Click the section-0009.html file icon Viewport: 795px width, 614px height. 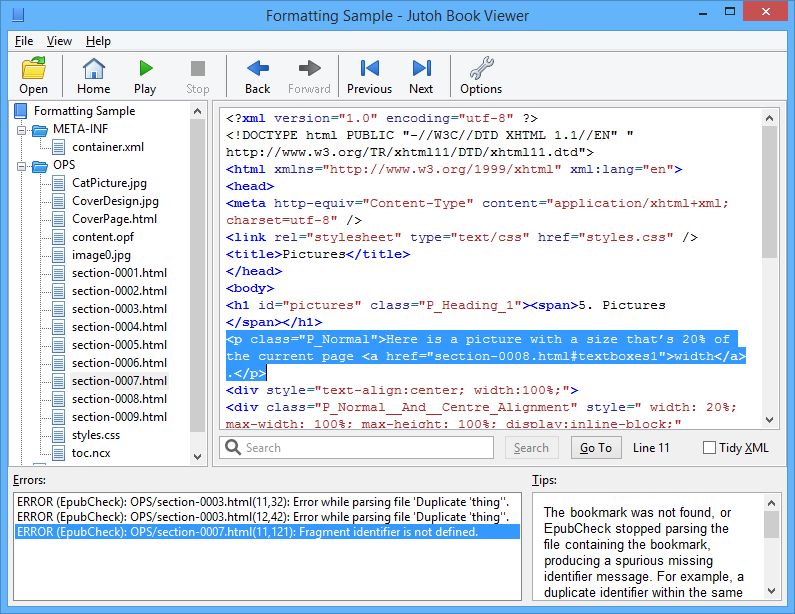[59, 417]
